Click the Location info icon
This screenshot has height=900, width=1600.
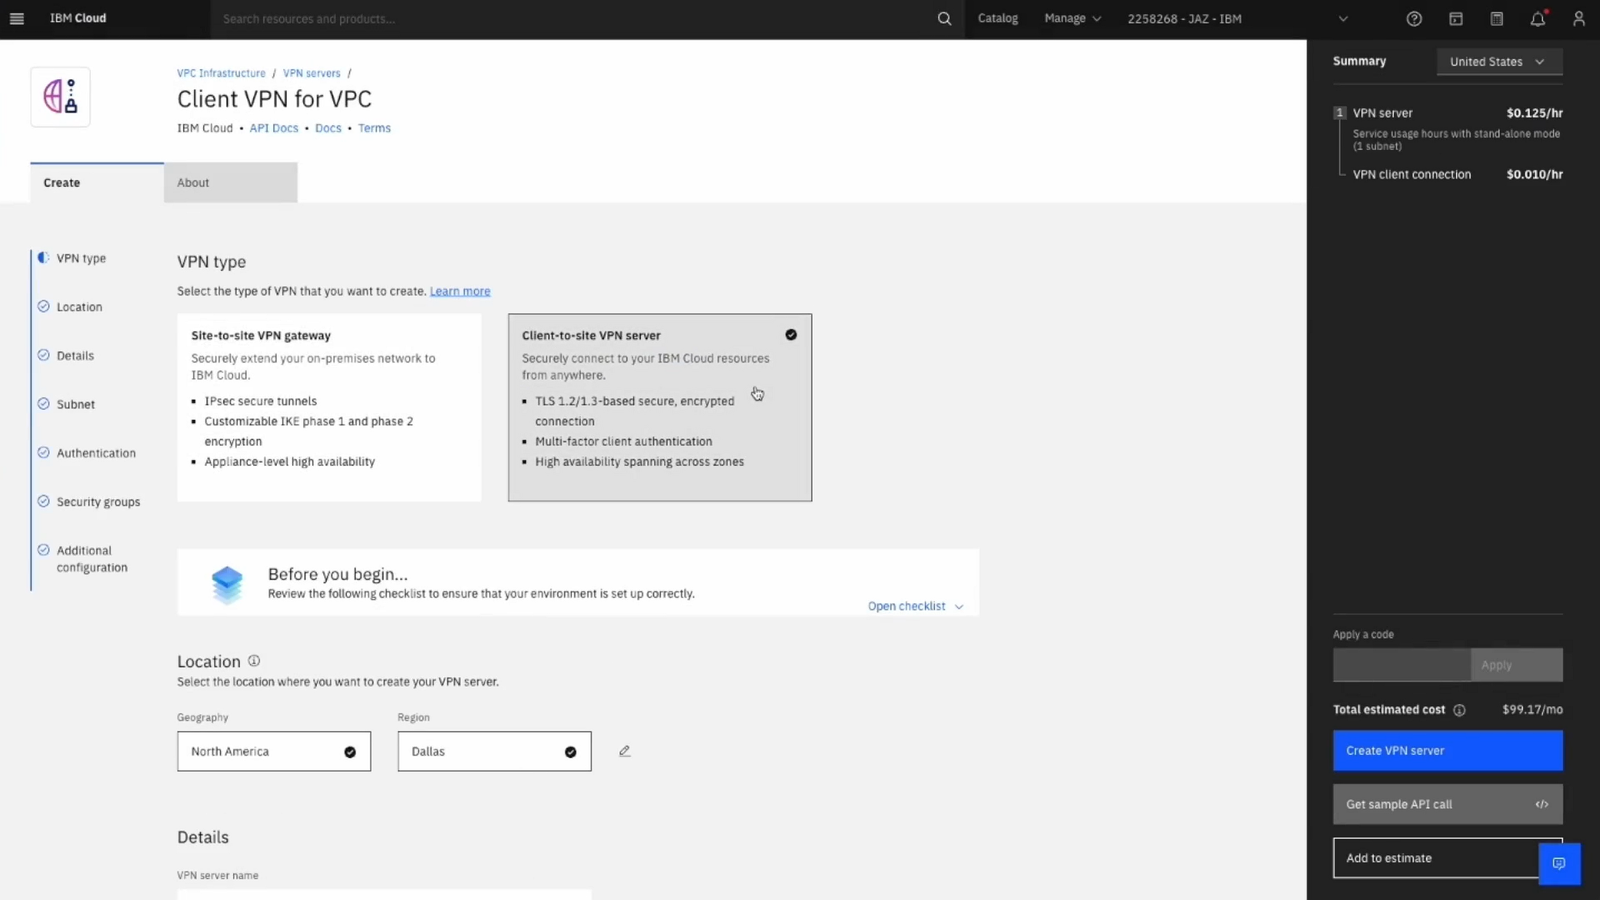point(254,660)
